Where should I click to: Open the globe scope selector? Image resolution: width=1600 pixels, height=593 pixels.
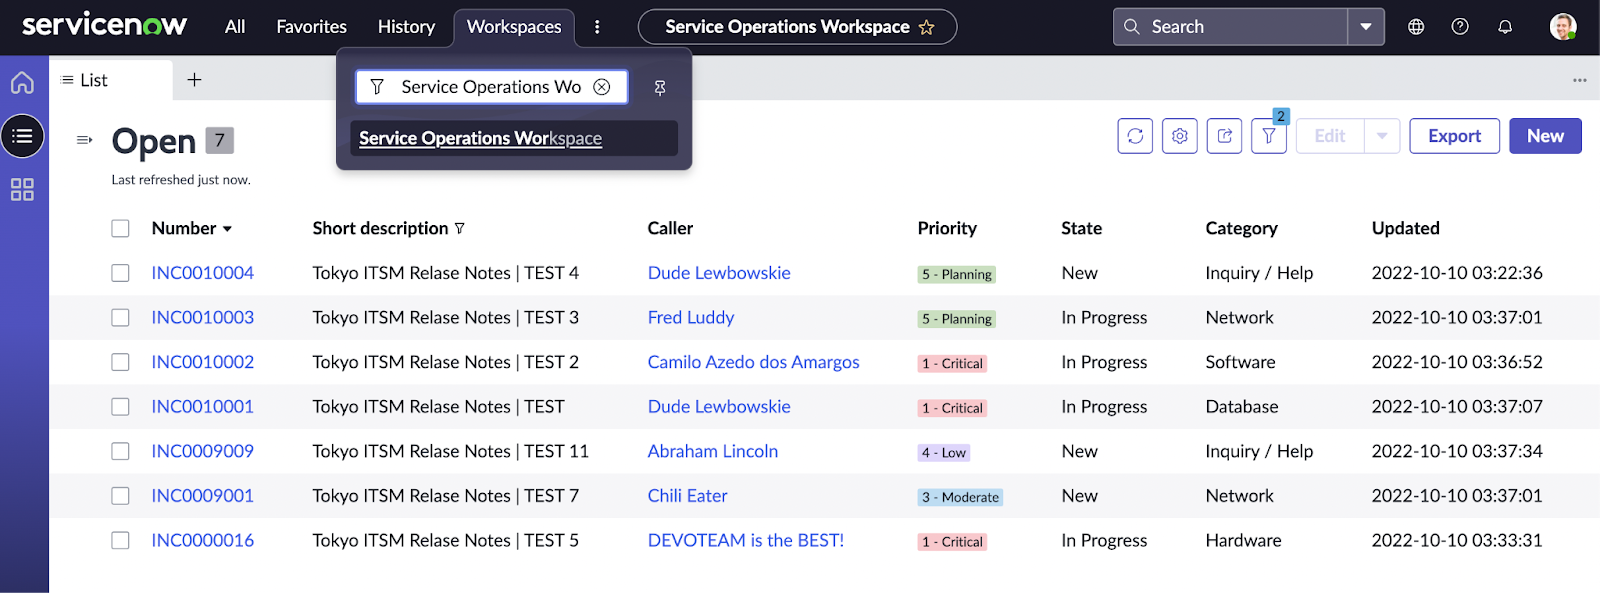[x=1416, y=27]
